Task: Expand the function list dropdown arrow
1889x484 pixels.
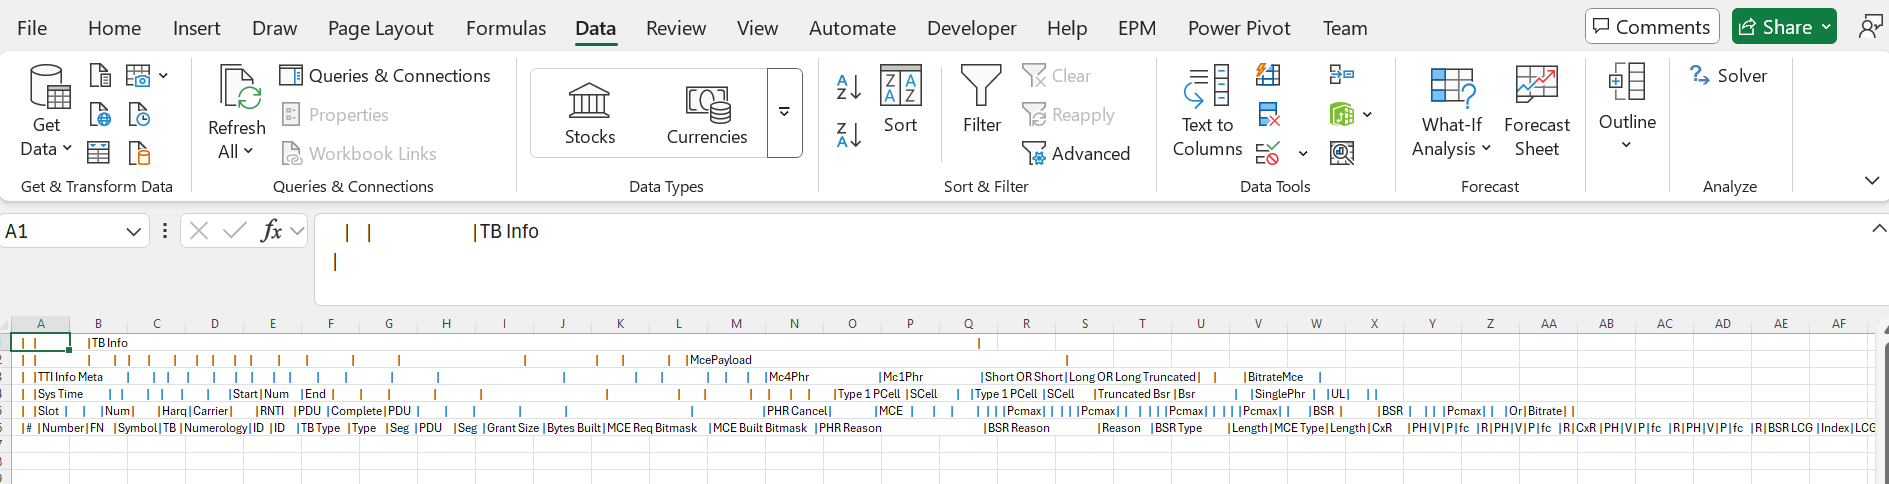Action: point(297,232)
